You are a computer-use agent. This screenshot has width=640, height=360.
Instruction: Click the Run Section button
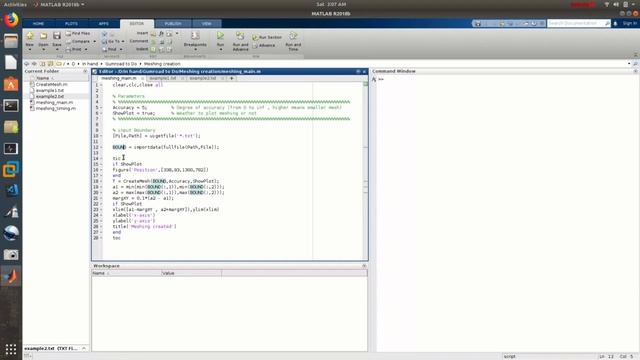[x=267, y=37]
